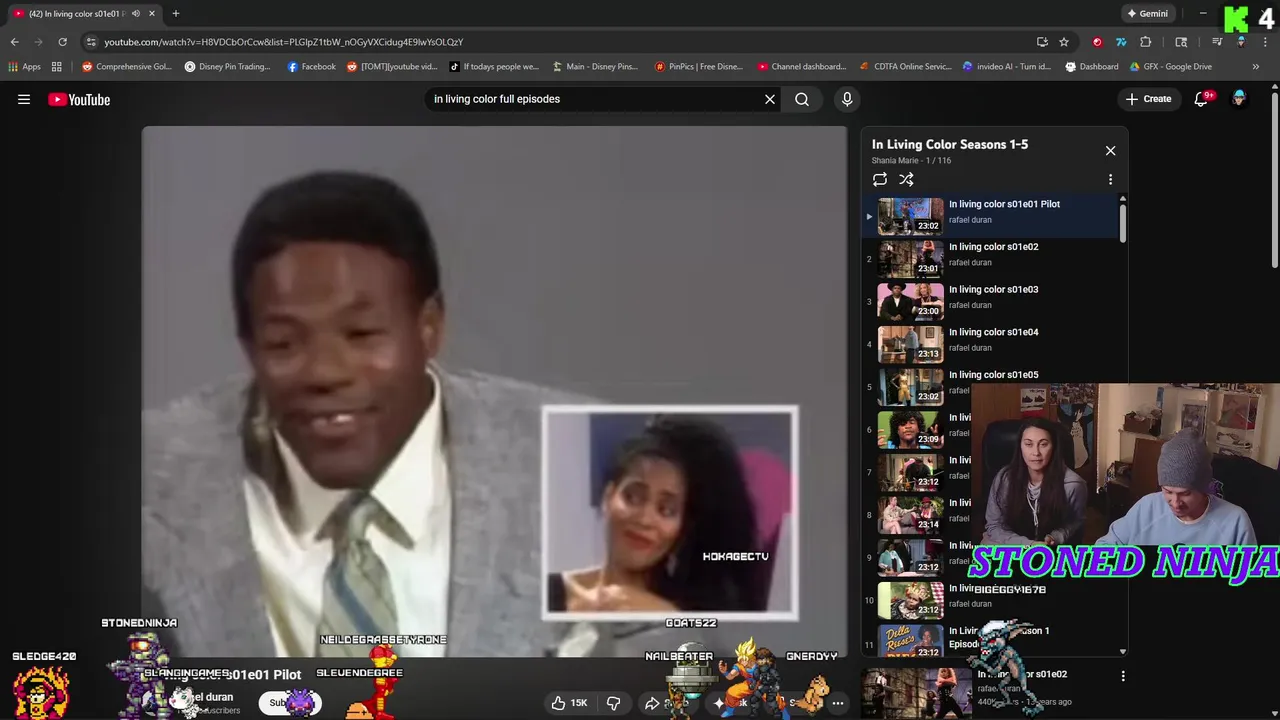The height and width of the screenshot is (720, 1280).
Task: Open s01e05 playlist thumbnail
Action: click(910, 386)
